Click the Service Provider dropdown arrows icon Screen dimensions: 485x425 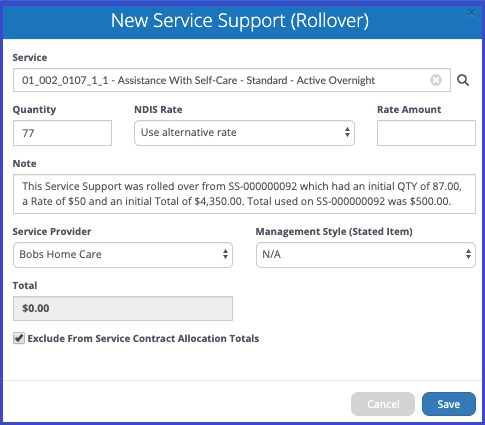(x=225, y=254)
